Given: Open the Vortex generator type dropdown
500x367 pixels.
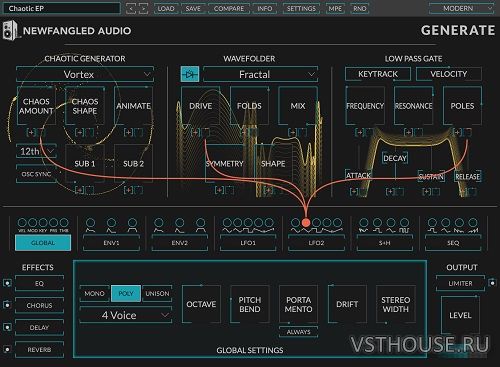Looking at the screenshot, I should point(85,74).
